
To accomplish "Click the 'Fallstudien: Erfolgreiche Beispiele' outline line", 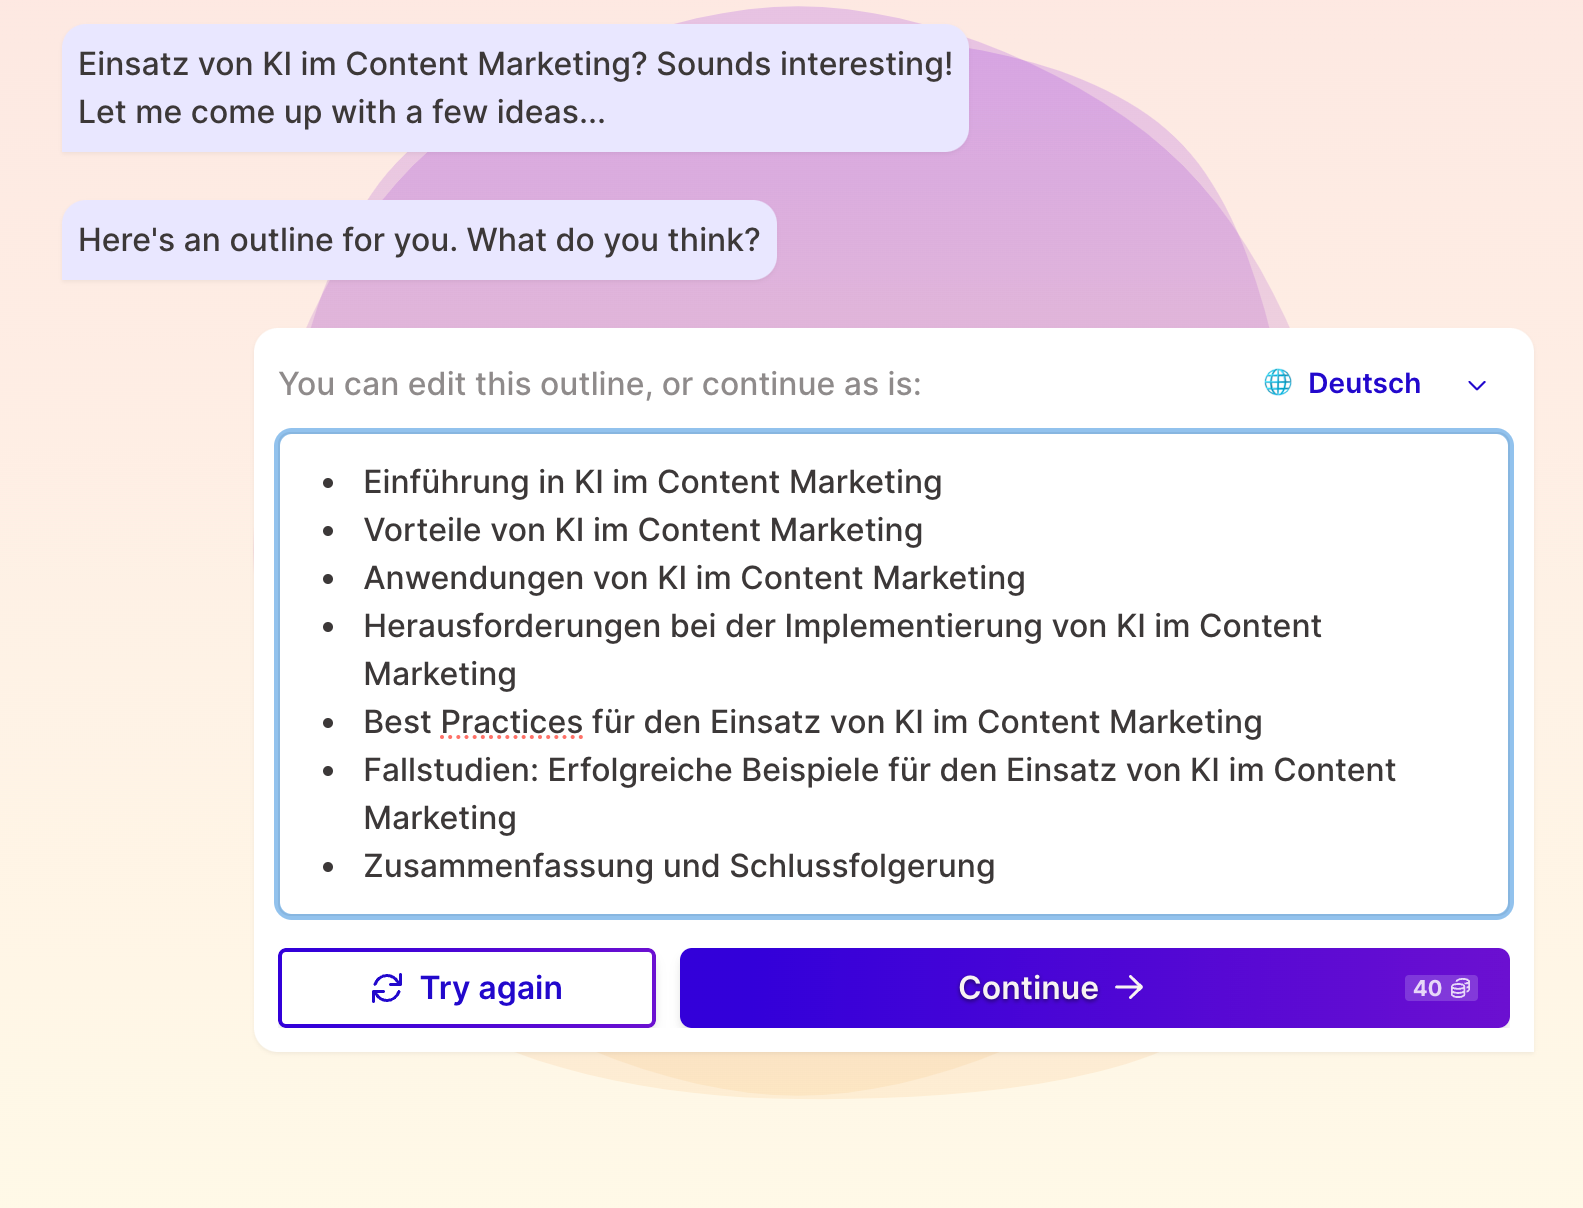I will pos(879,770).
